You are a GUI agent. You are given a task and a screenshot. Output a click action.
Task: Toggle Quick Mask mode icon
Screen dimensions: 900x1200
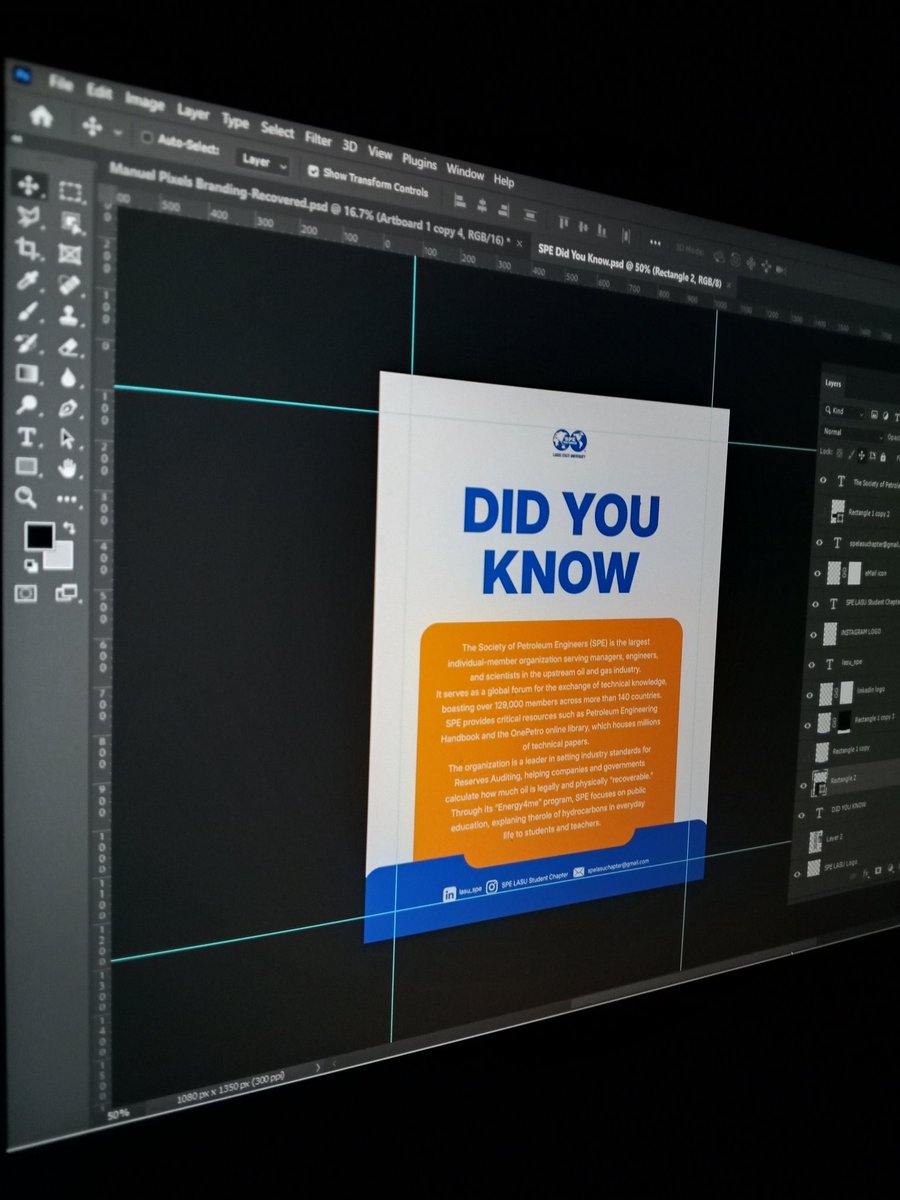click(25, 593)
